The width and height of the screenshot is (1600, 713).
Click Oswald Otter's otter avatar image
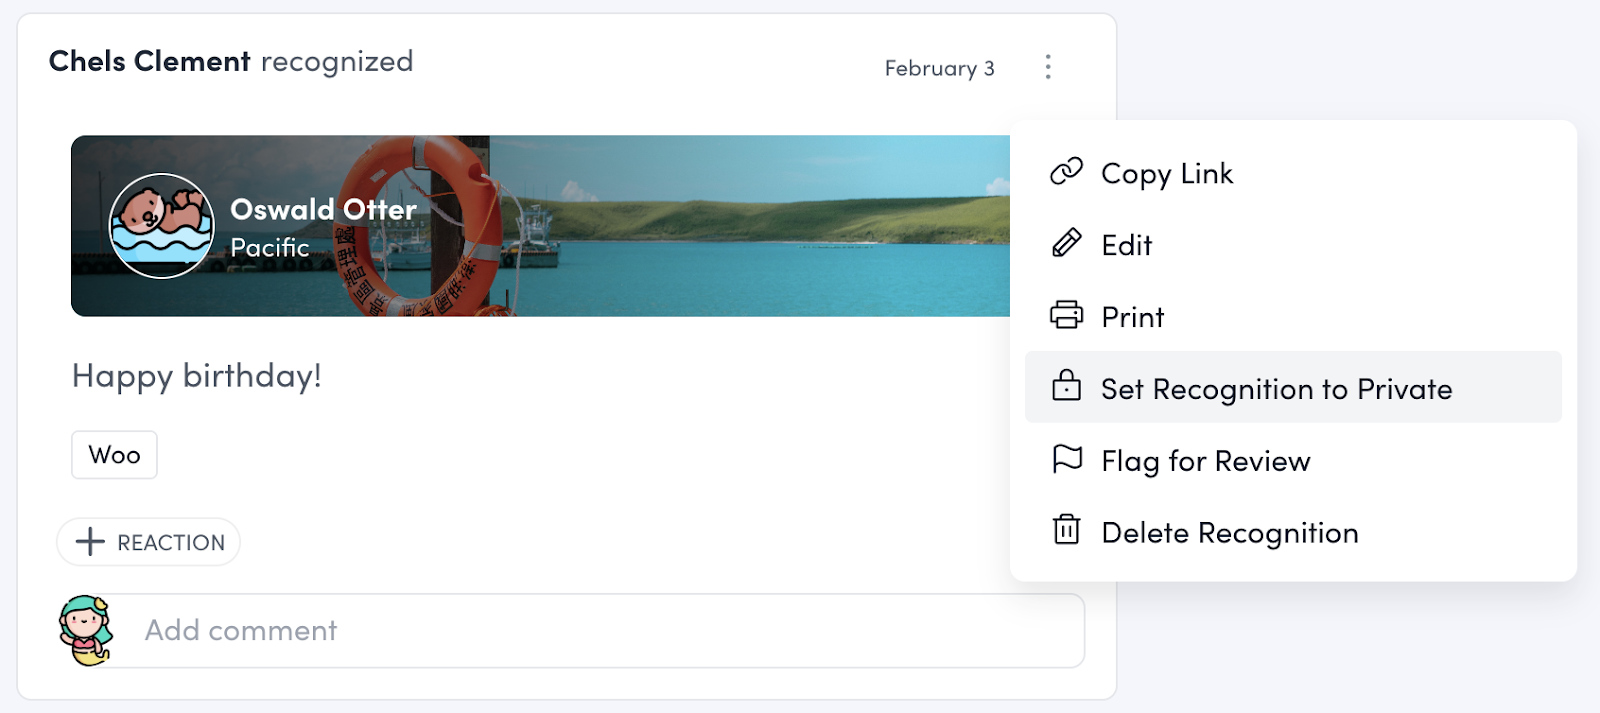tap(161, 226)
